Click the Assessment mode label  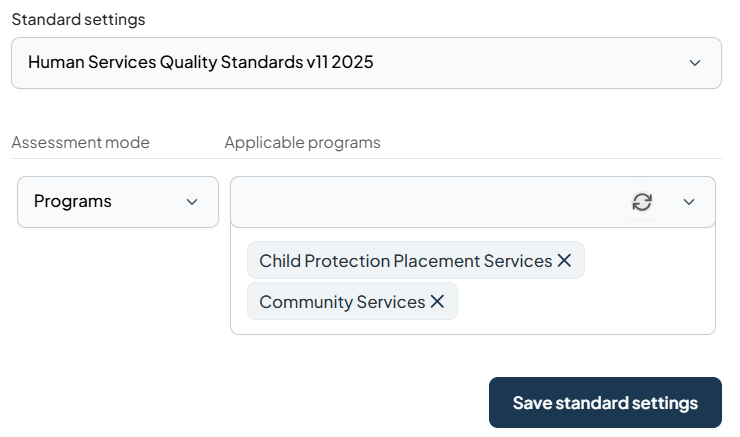tap(80, 142)
